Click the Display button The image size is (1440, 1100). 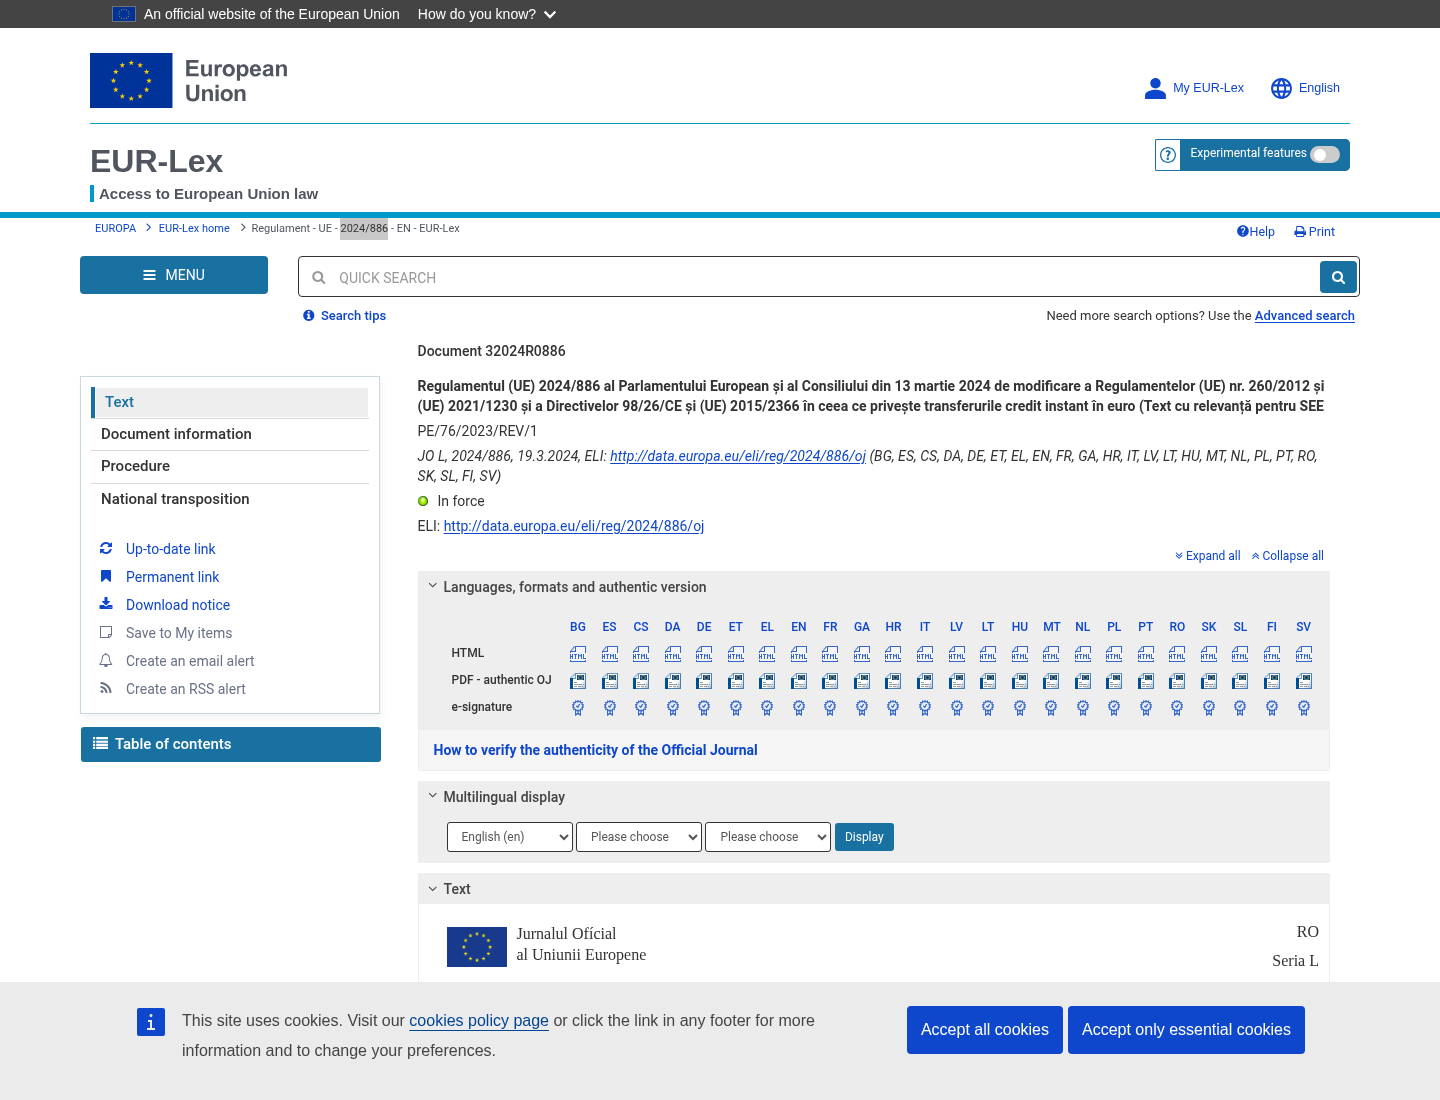point(864,837)
